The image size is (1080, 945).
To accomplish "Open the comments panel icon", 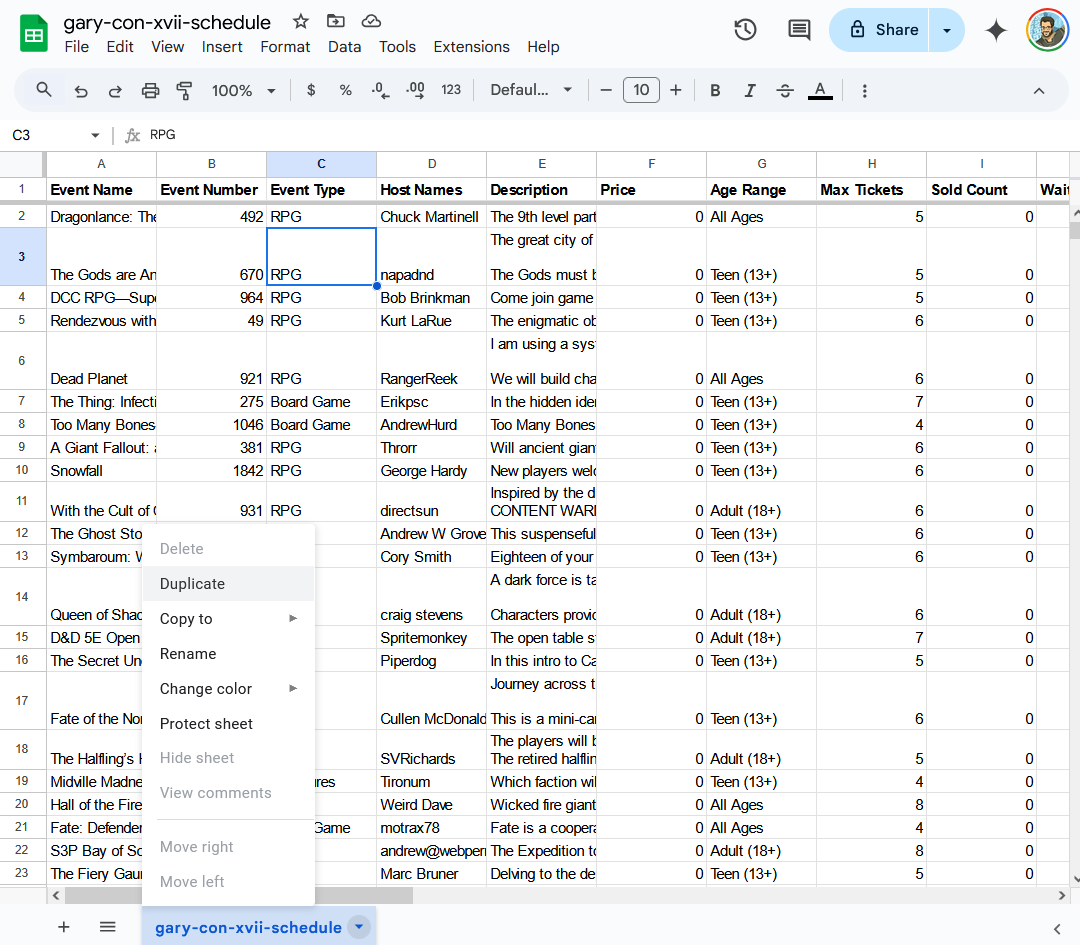I will tap(799, 30).
